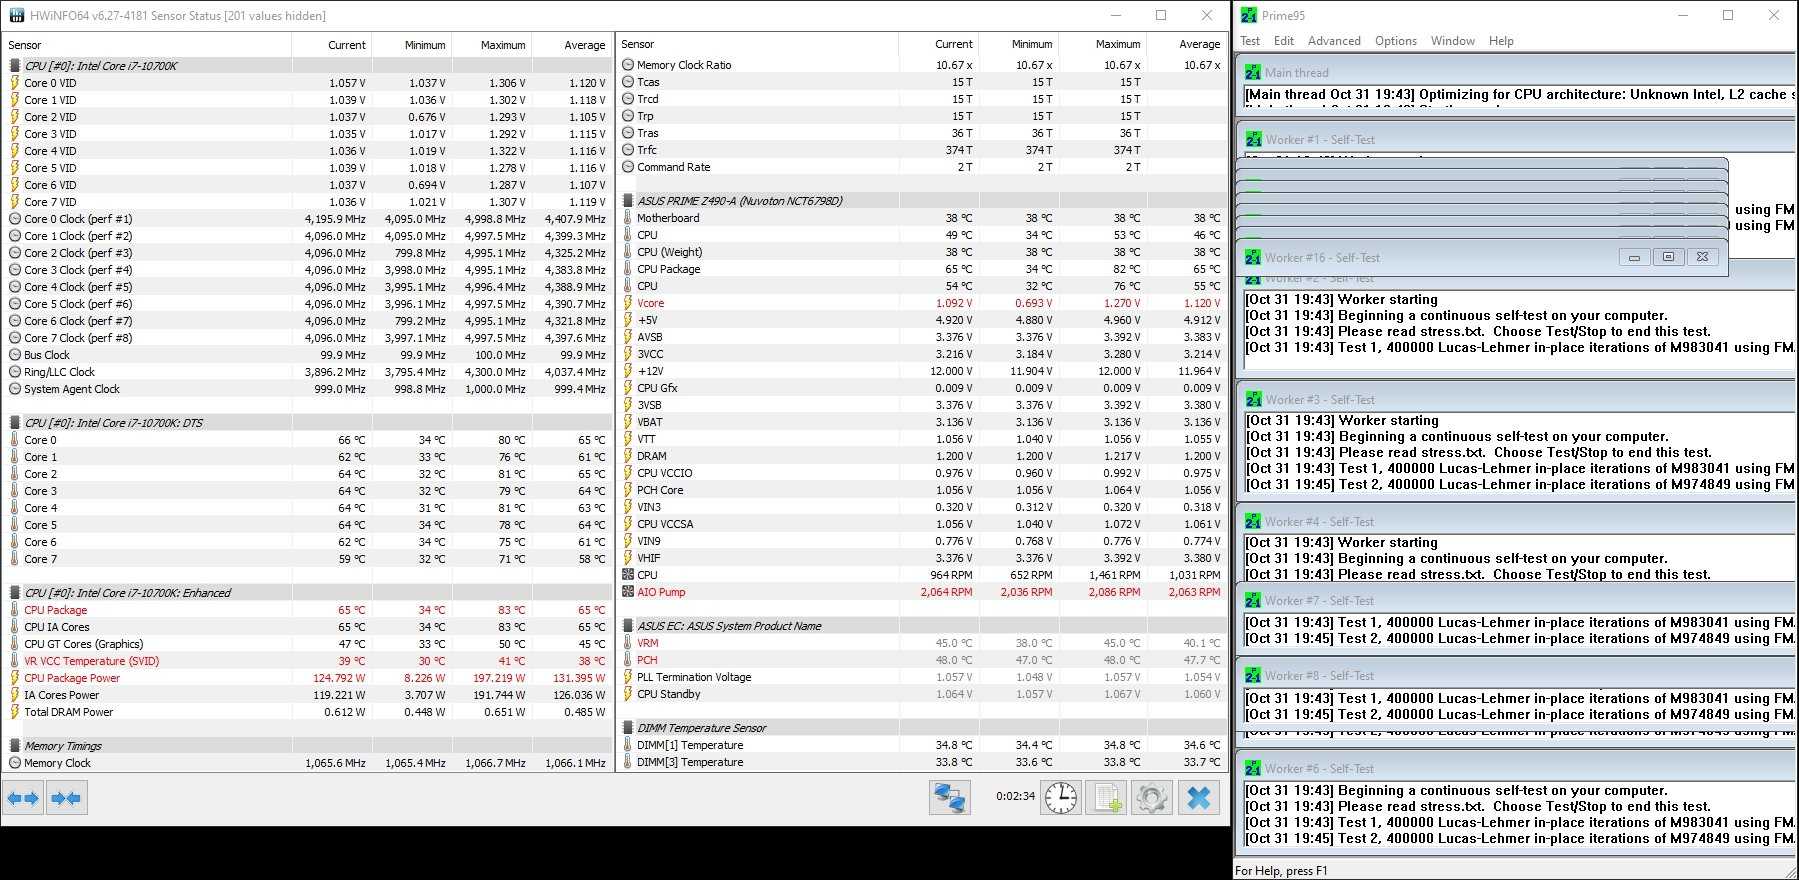Select the Vcore voltage row
Viewport: 1799px width, 880px height.
pyautogui.click(x=650, y=303)
